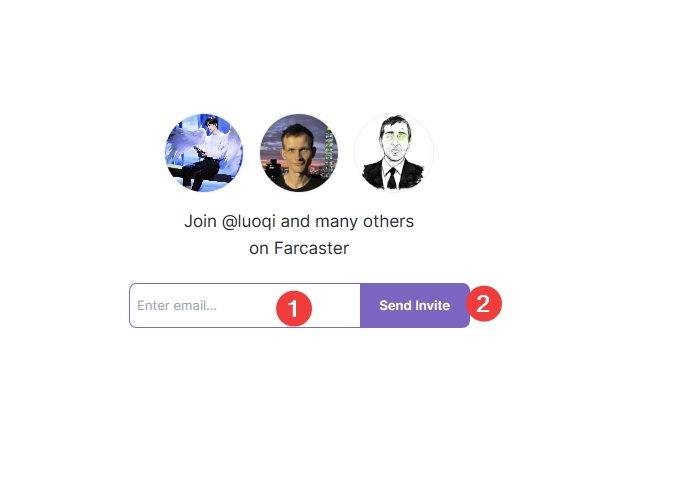Focus the Enter email input field

tap(245, 305)
